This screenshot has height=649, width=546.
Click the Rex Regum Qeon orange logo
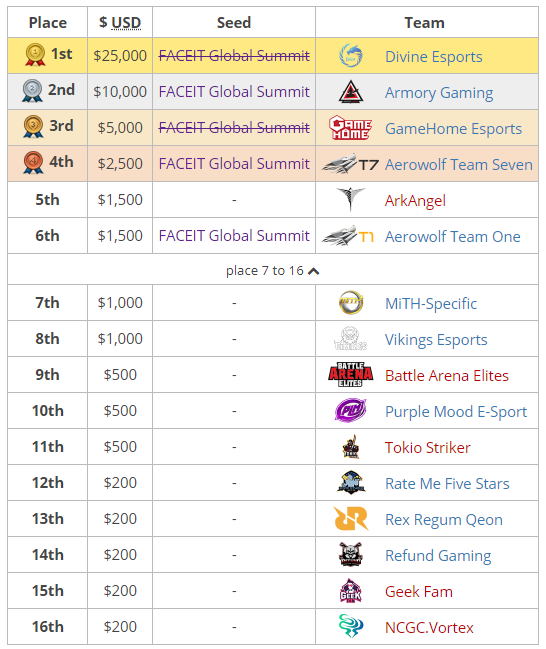click(x=351, y=519)
